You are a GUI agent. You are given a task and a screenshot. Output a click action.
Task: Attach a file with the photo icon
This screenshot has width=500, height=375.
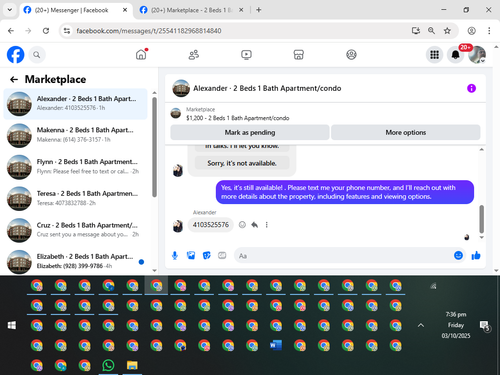pos(191,256)
